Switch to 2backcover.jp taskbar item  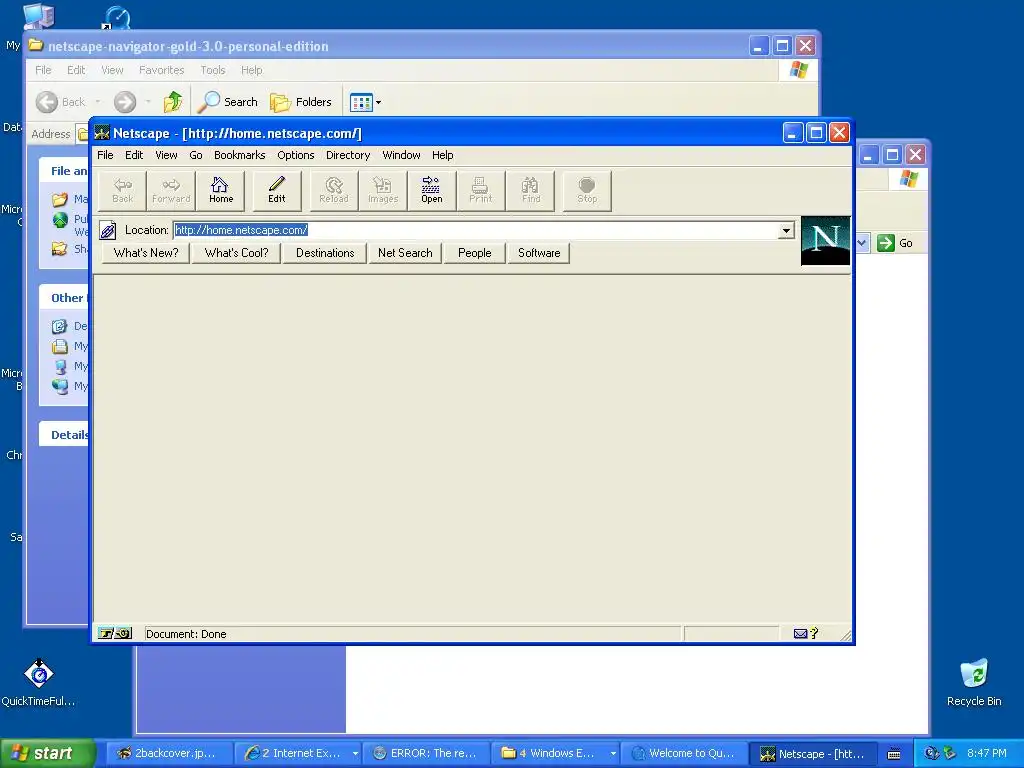coord(168,754)
